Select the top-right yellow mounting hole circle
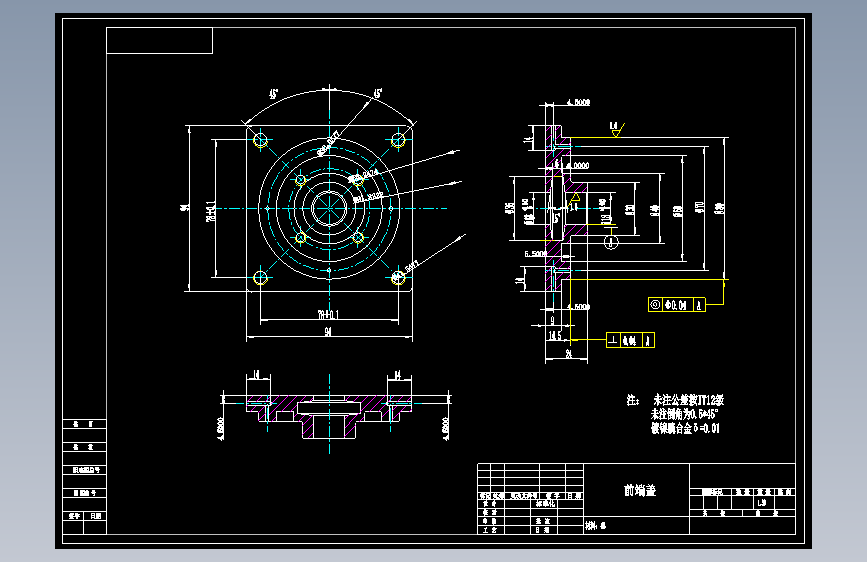The width and height of the screenshot is (867, 562). click(398, 140)
